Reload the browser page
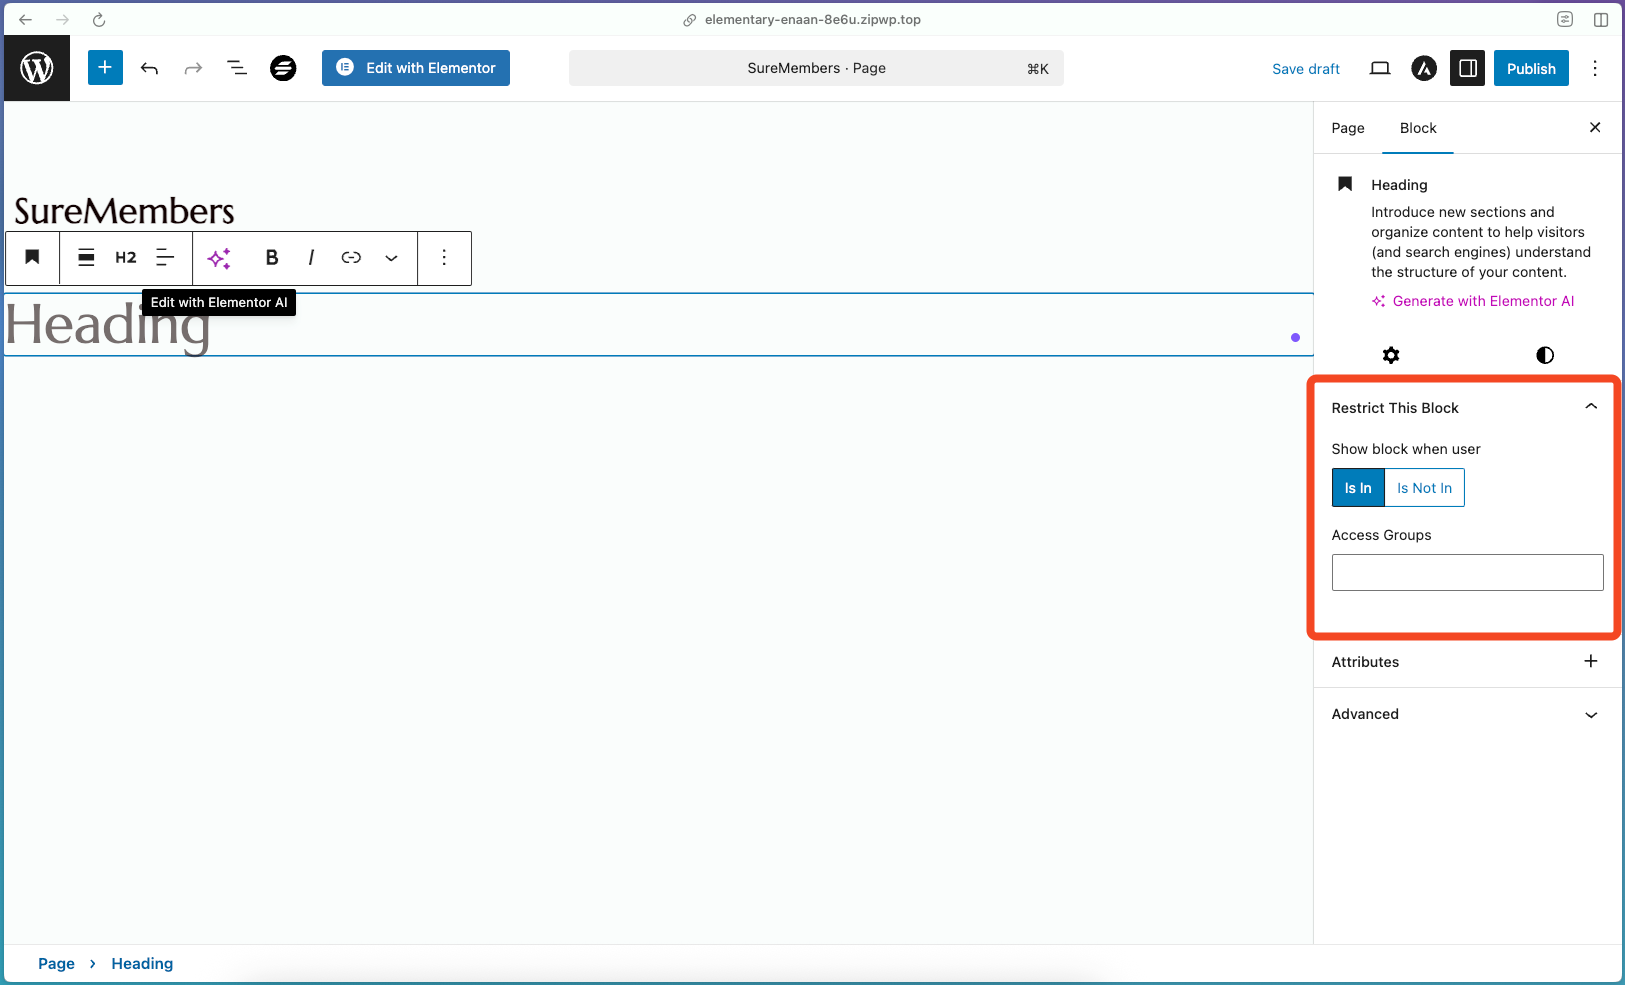This screenshot has height=985, width=1625. (99, 19)
